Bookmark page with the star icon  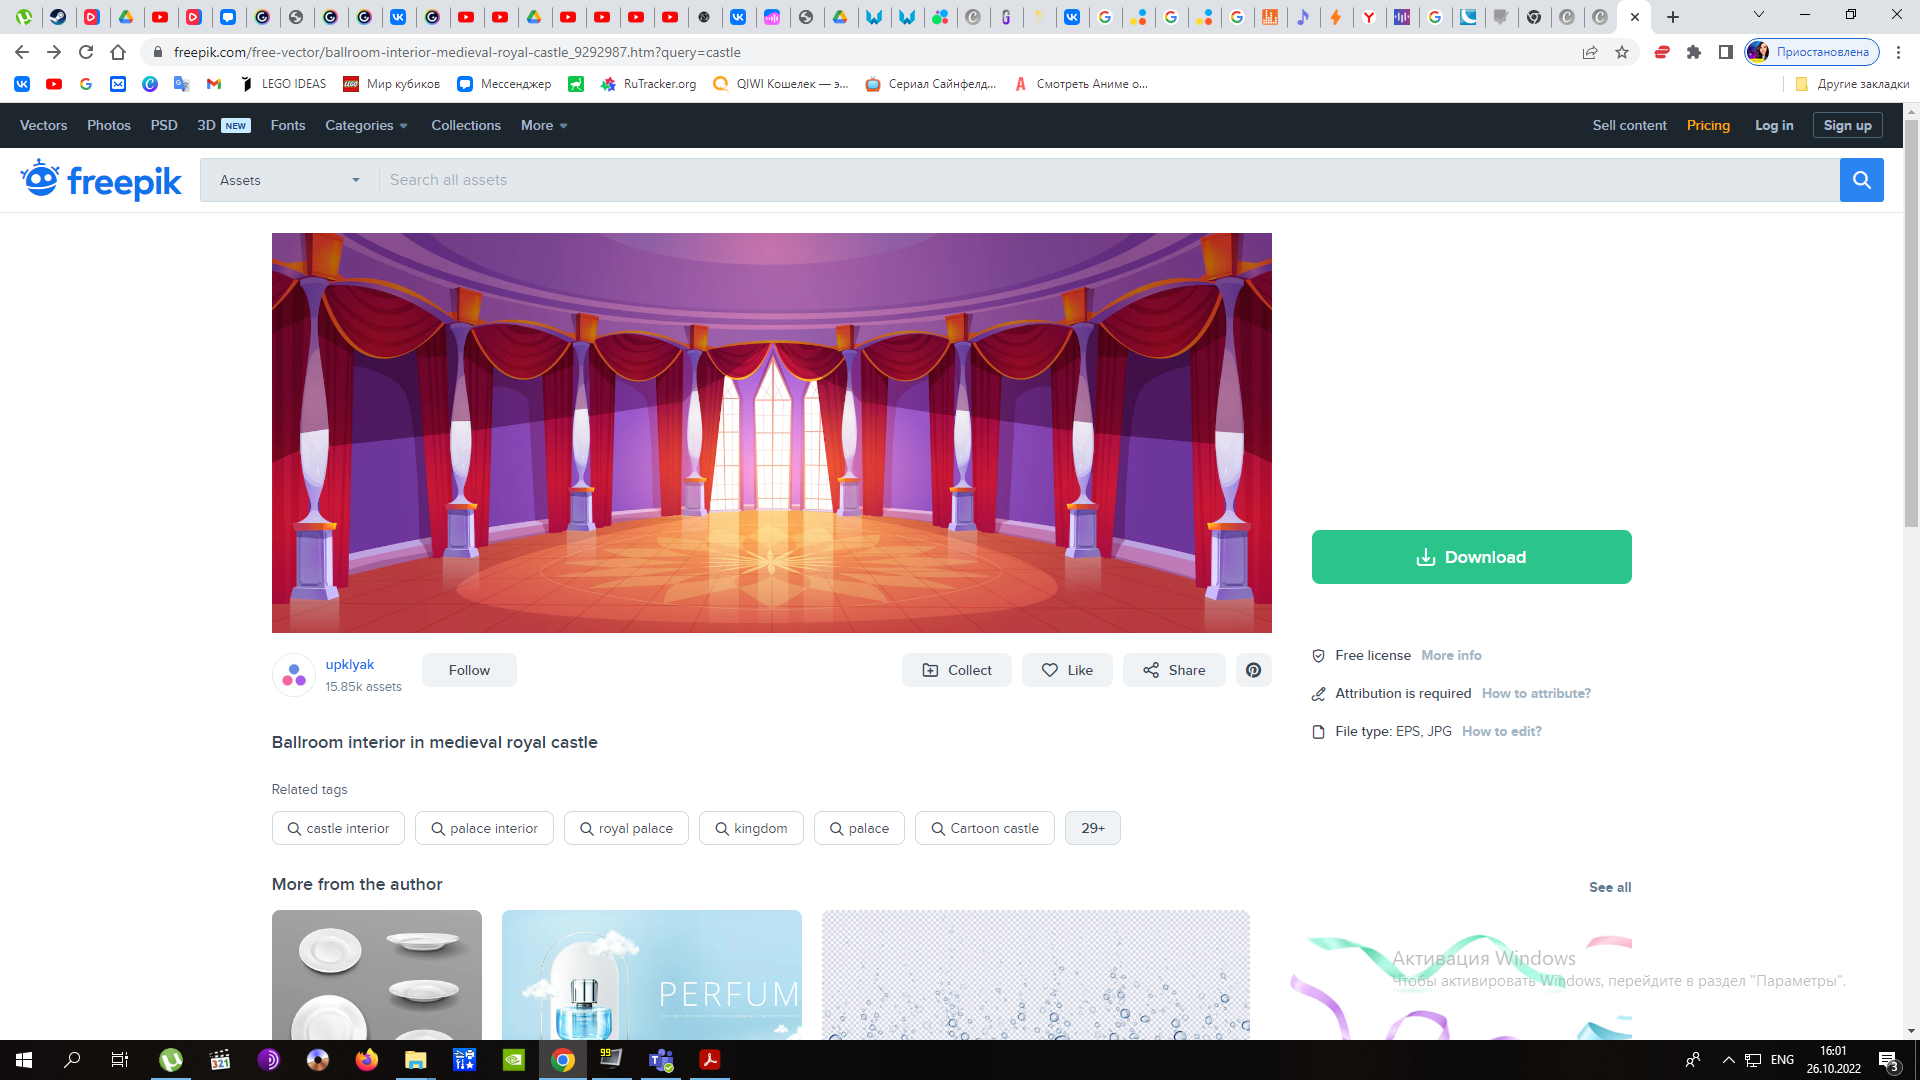pyautogui.click(x=1622, y=52)
